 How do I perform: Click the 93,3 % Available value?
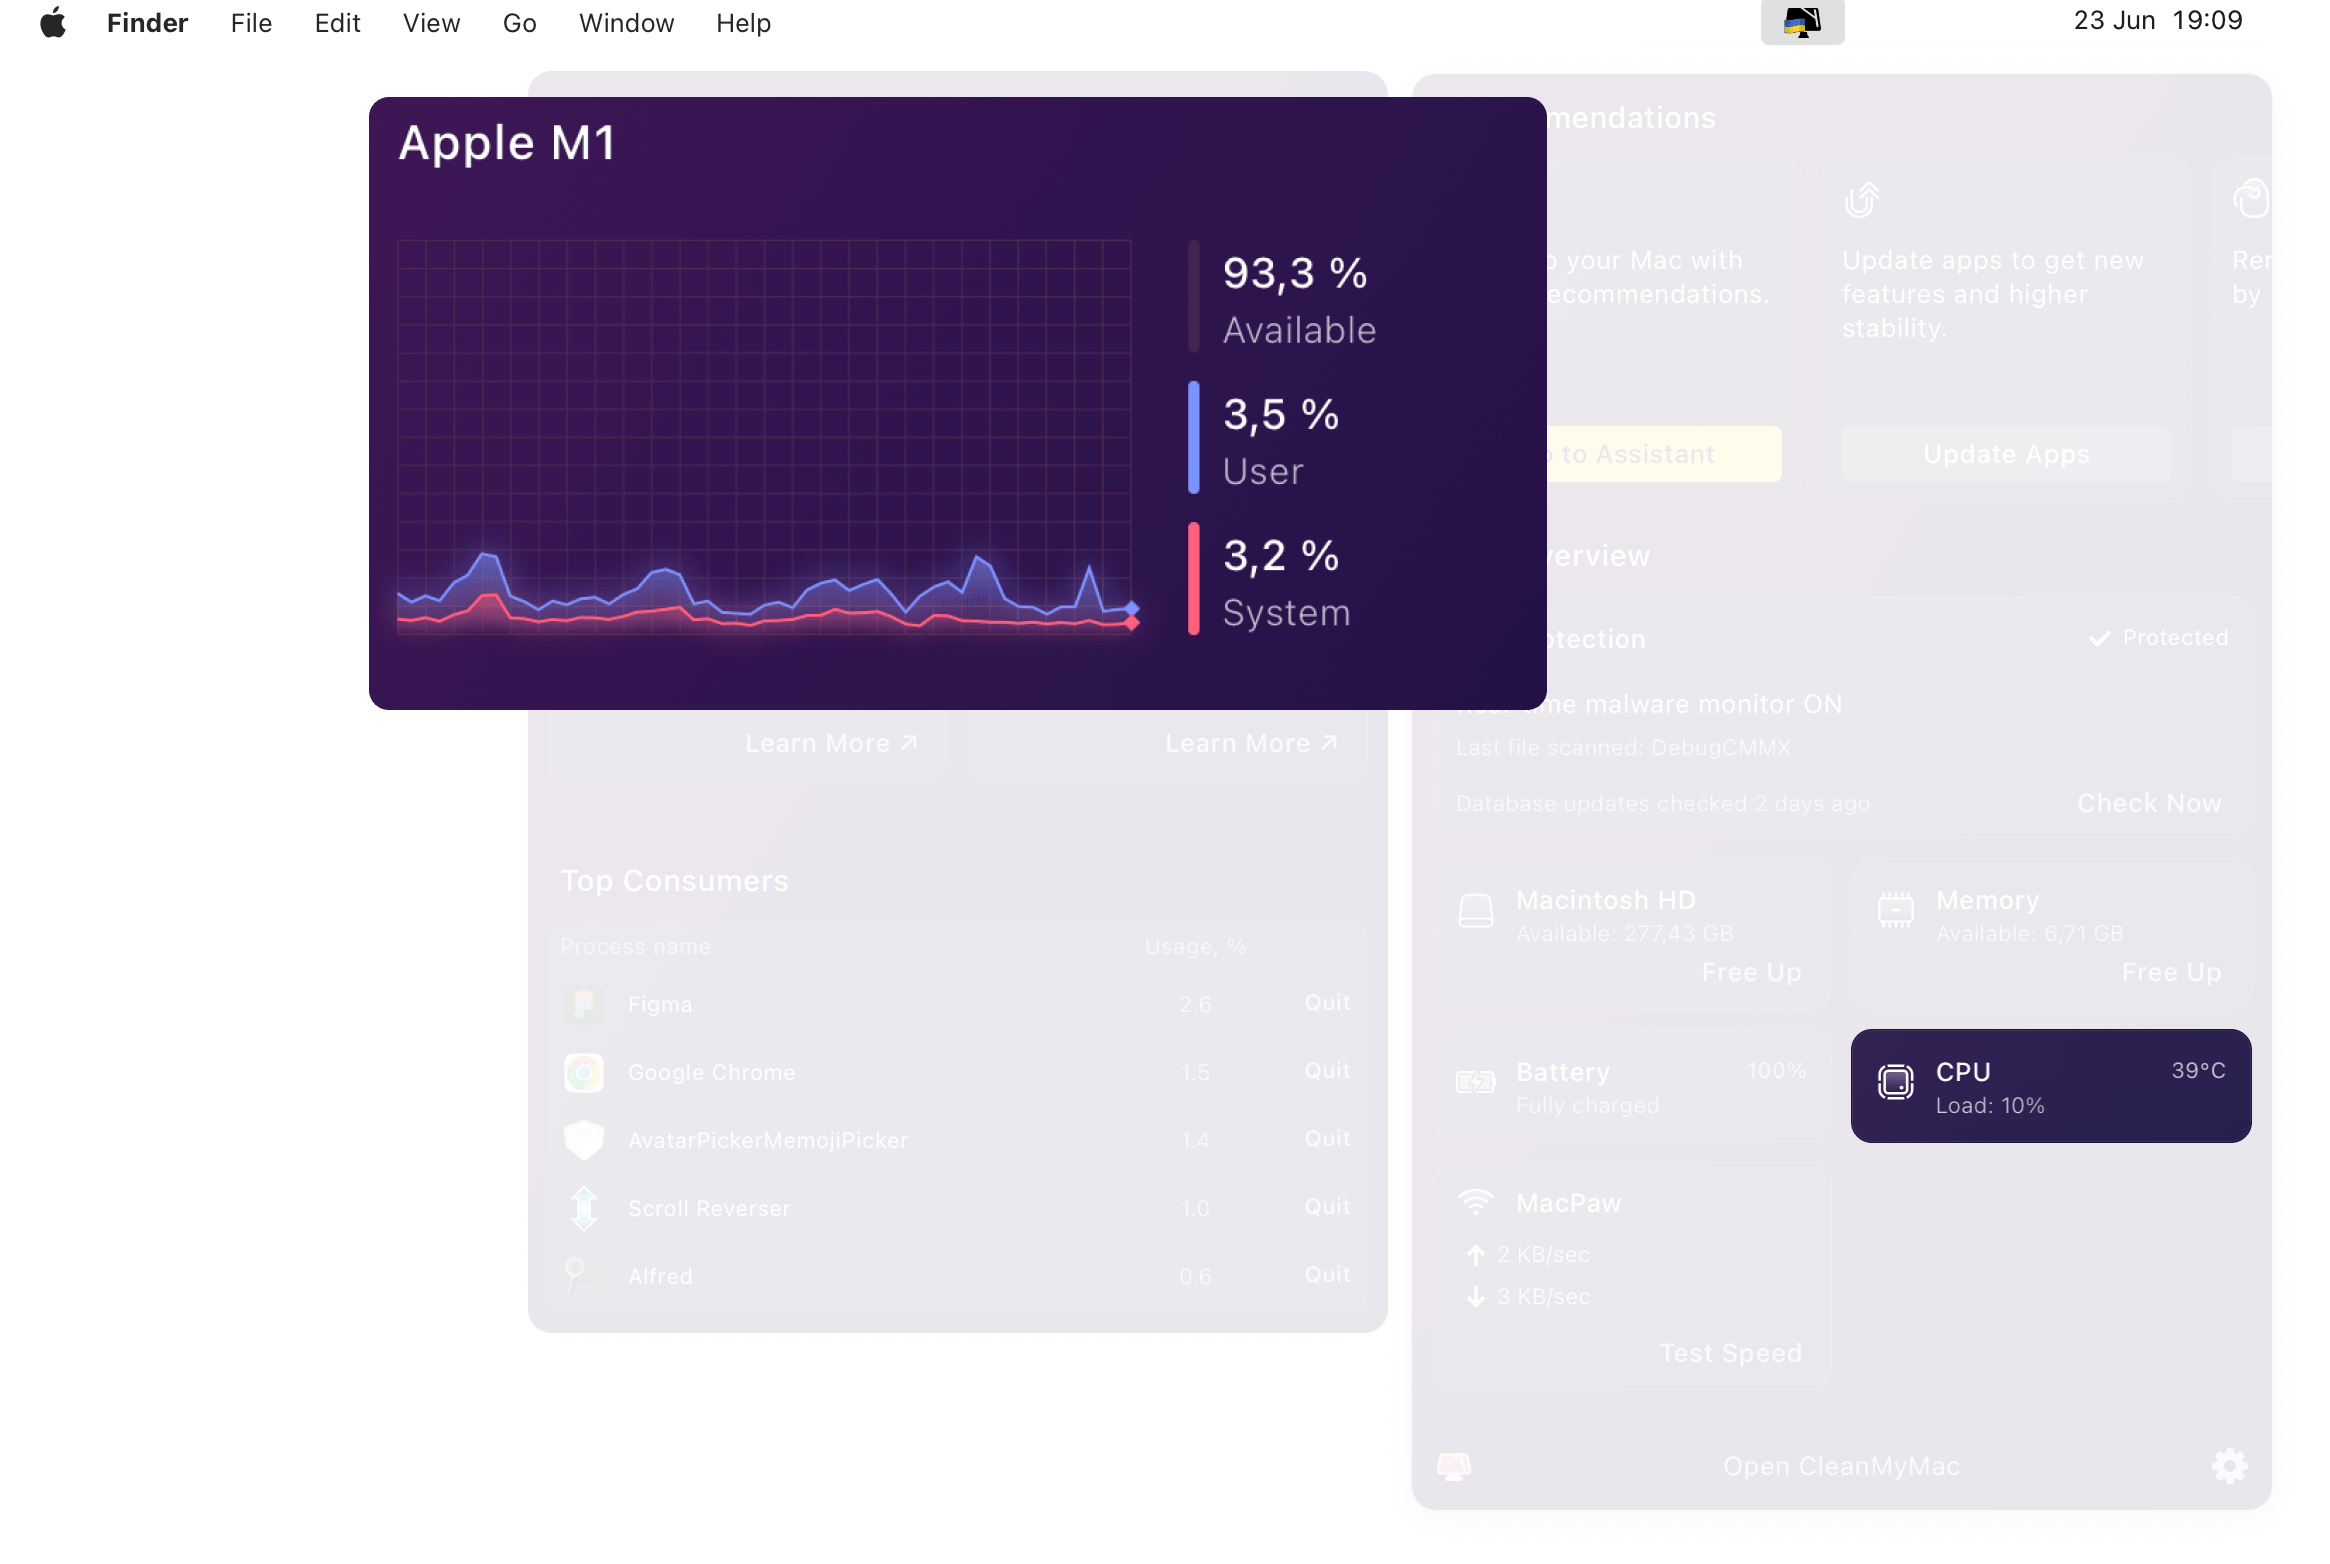coord(1295,273)
